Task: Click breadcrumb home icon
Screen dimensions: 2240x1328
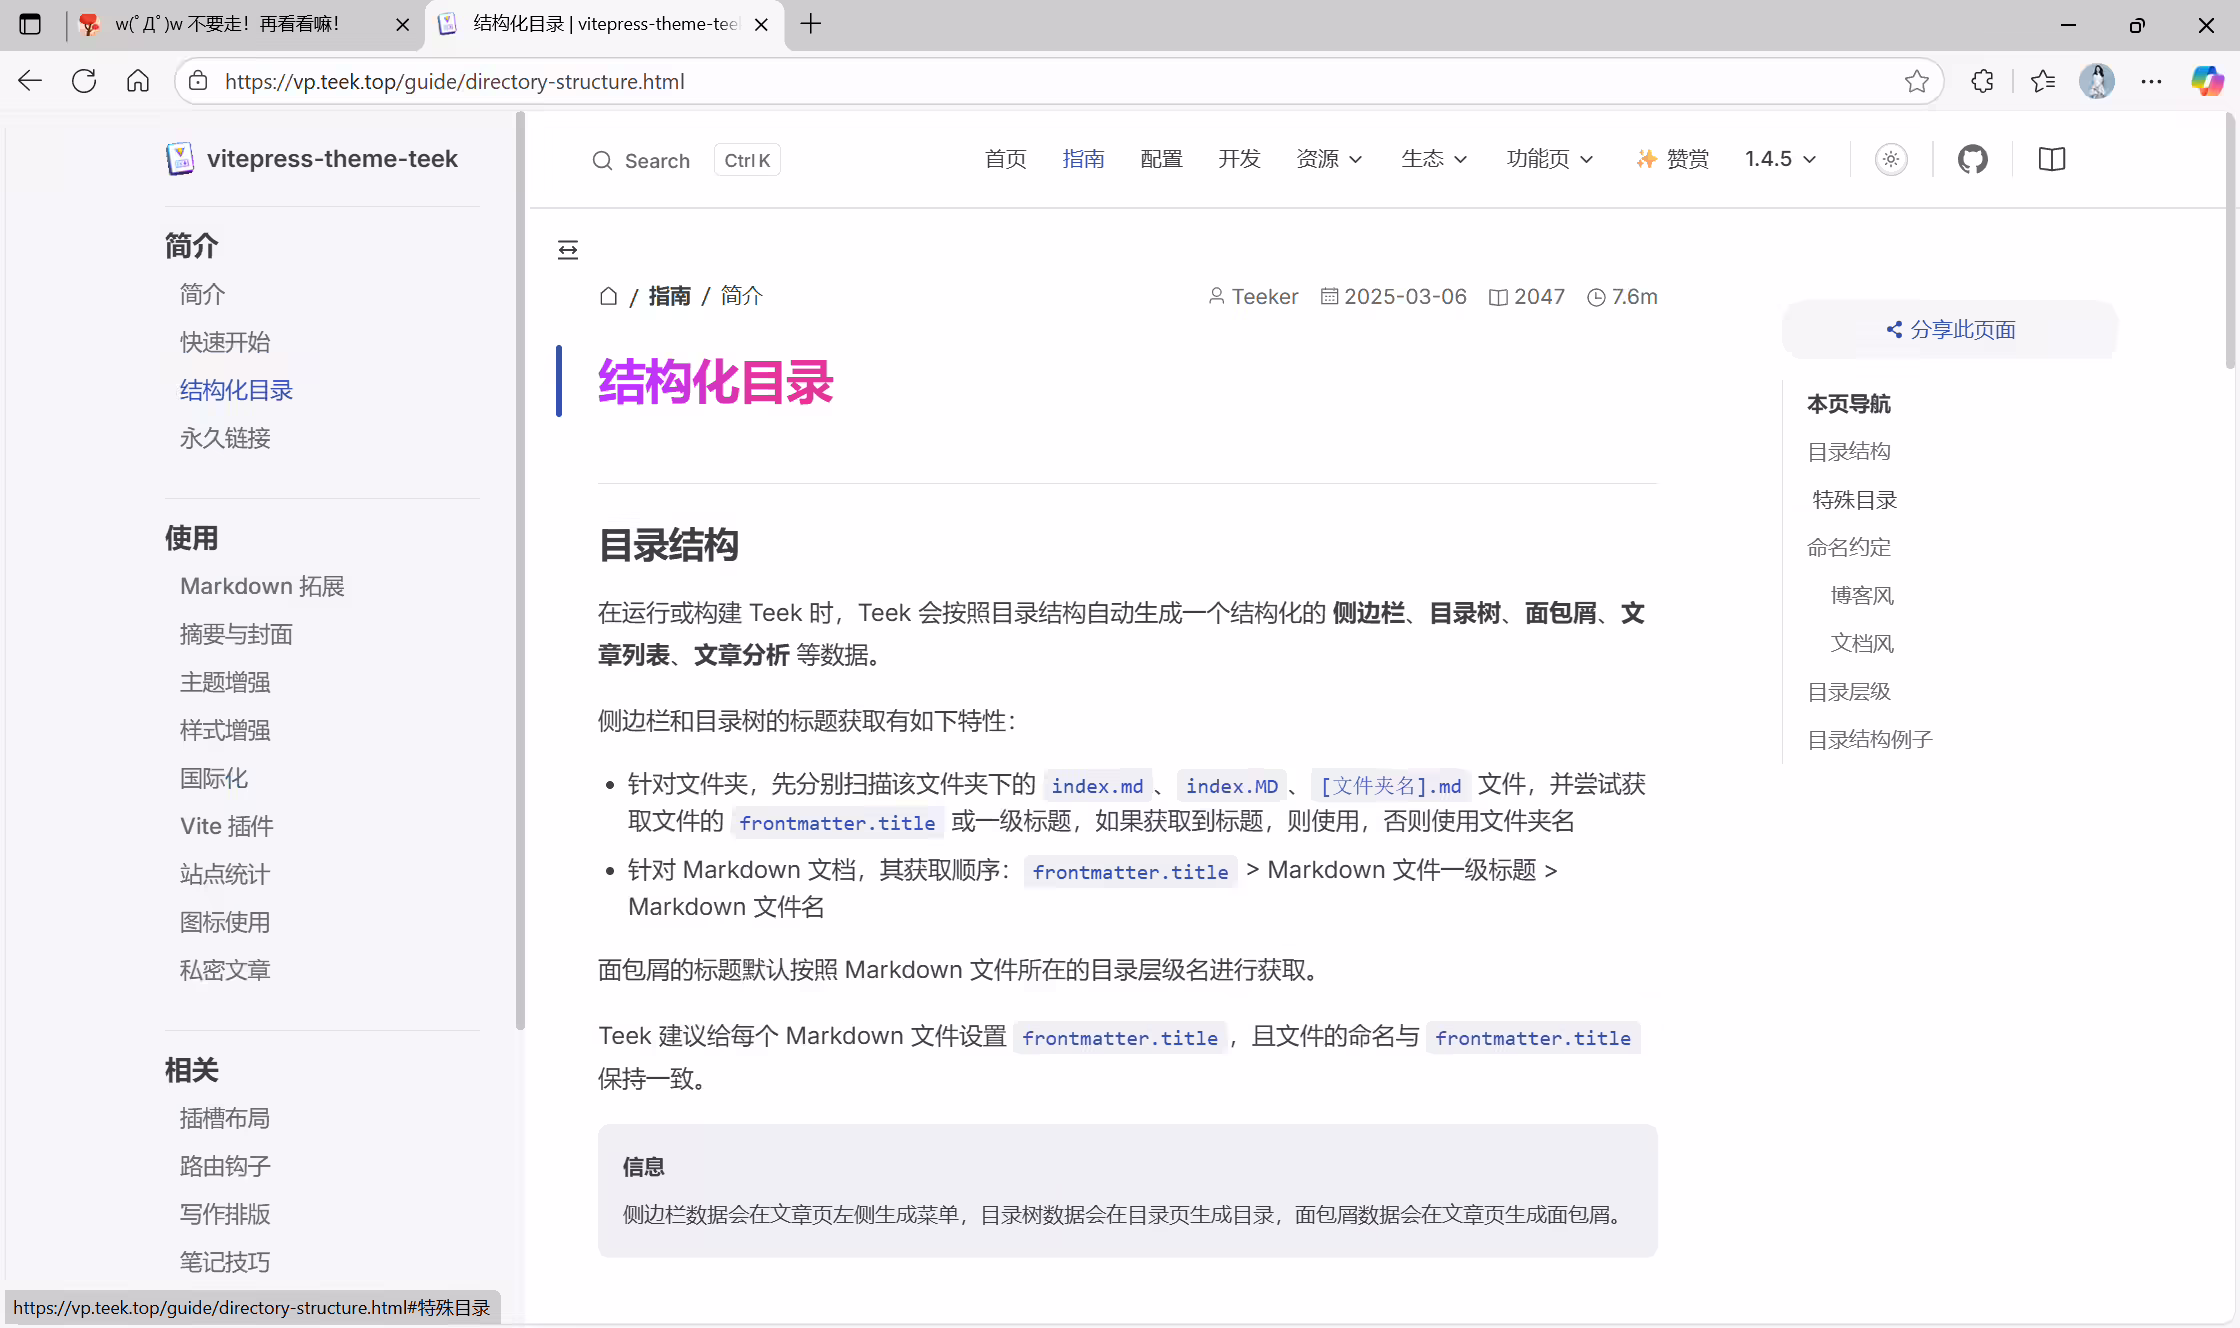Action: pos(608,296)
